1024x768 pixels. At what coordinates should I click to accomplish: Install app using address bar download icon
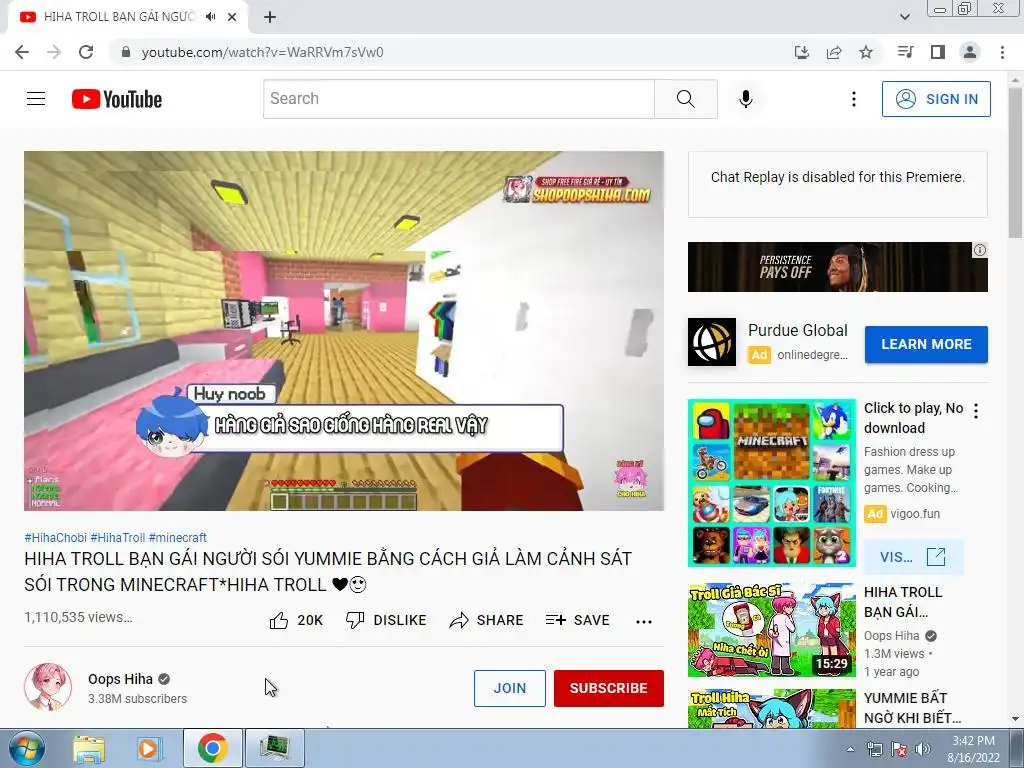tap(802, 52)
